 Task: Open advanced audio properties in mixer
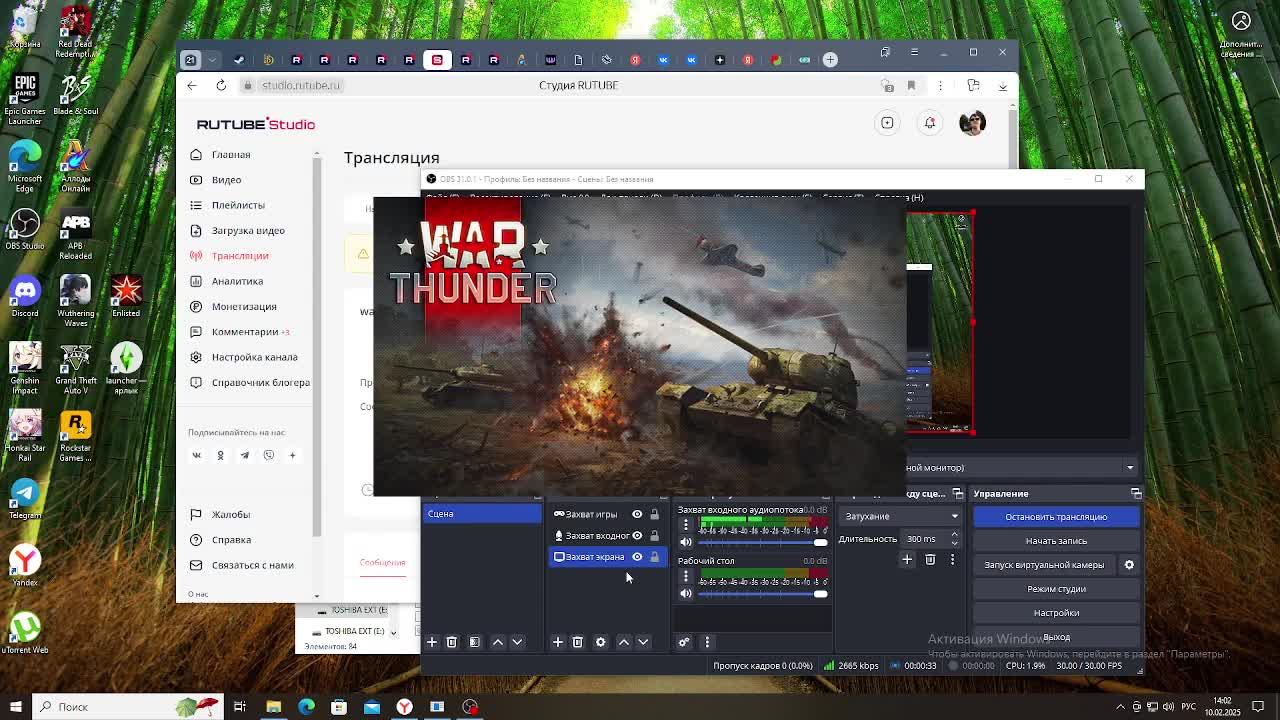(x=684, y=642)
